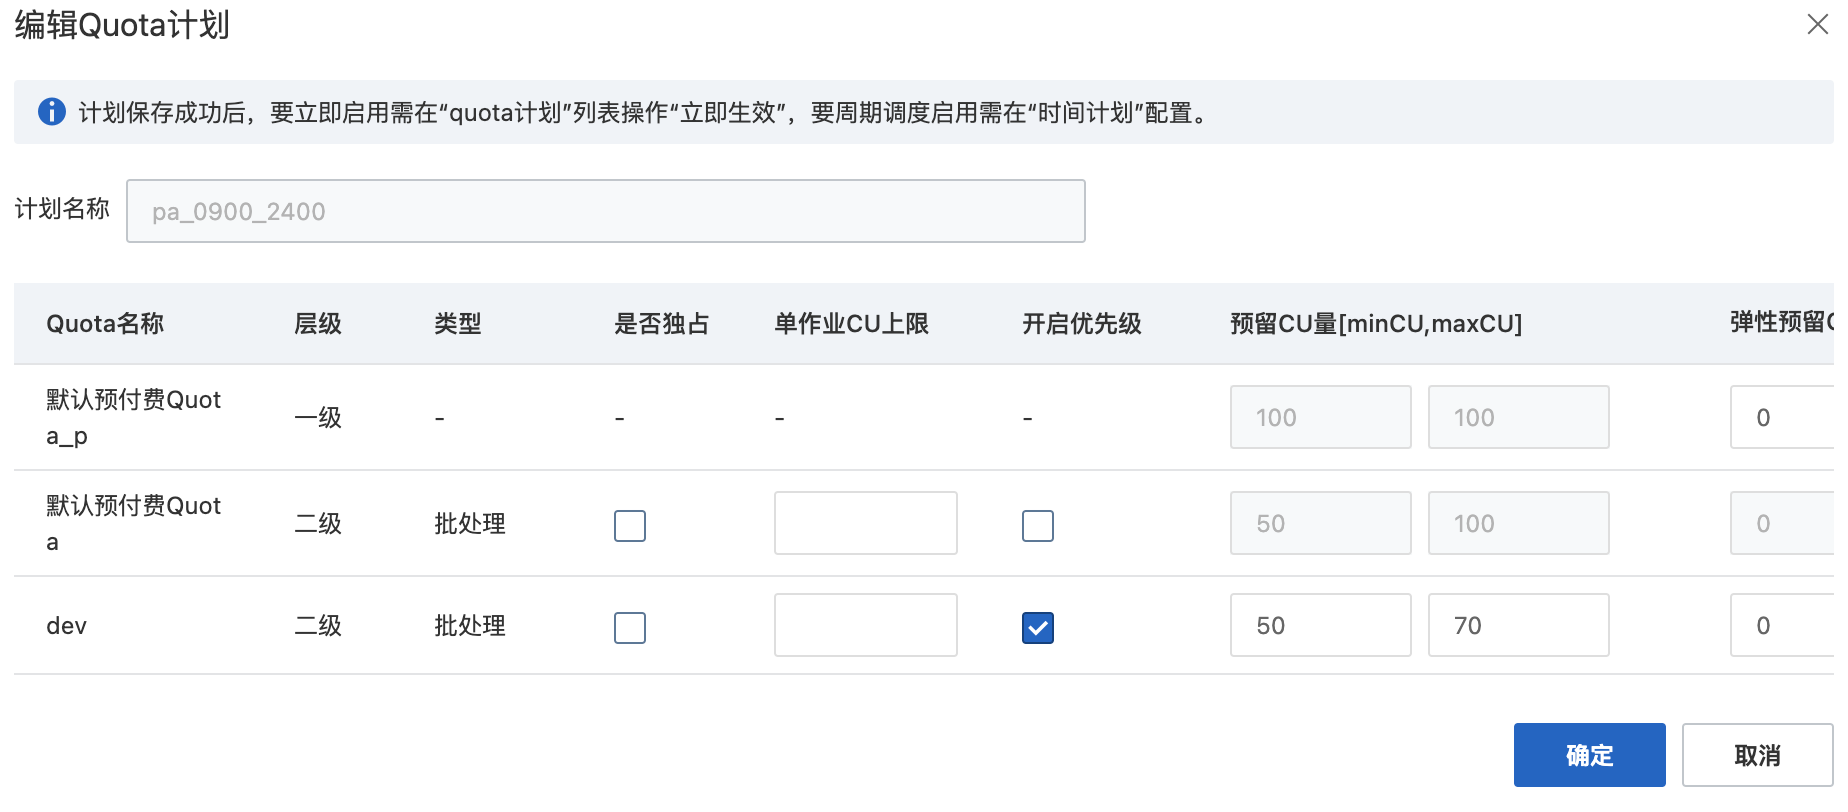Image resolution: width=1848 pixels, height=812 pixels.
Task: Click the Quota名称 column header
Action: (105, 323)
